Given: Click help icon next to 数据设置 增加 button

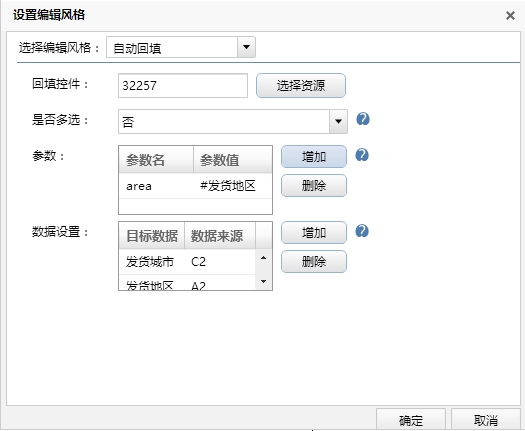Looking at the screenshot, I should pyautogui.click(x=362, y=231).
